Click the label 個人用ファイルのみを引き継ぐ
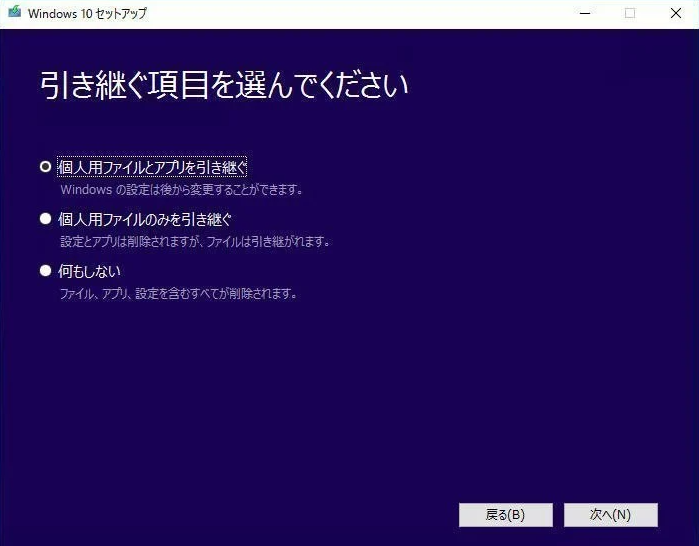The width and height of the screenshot is (699, 546). pyautogui.click(x=145, y=219)
